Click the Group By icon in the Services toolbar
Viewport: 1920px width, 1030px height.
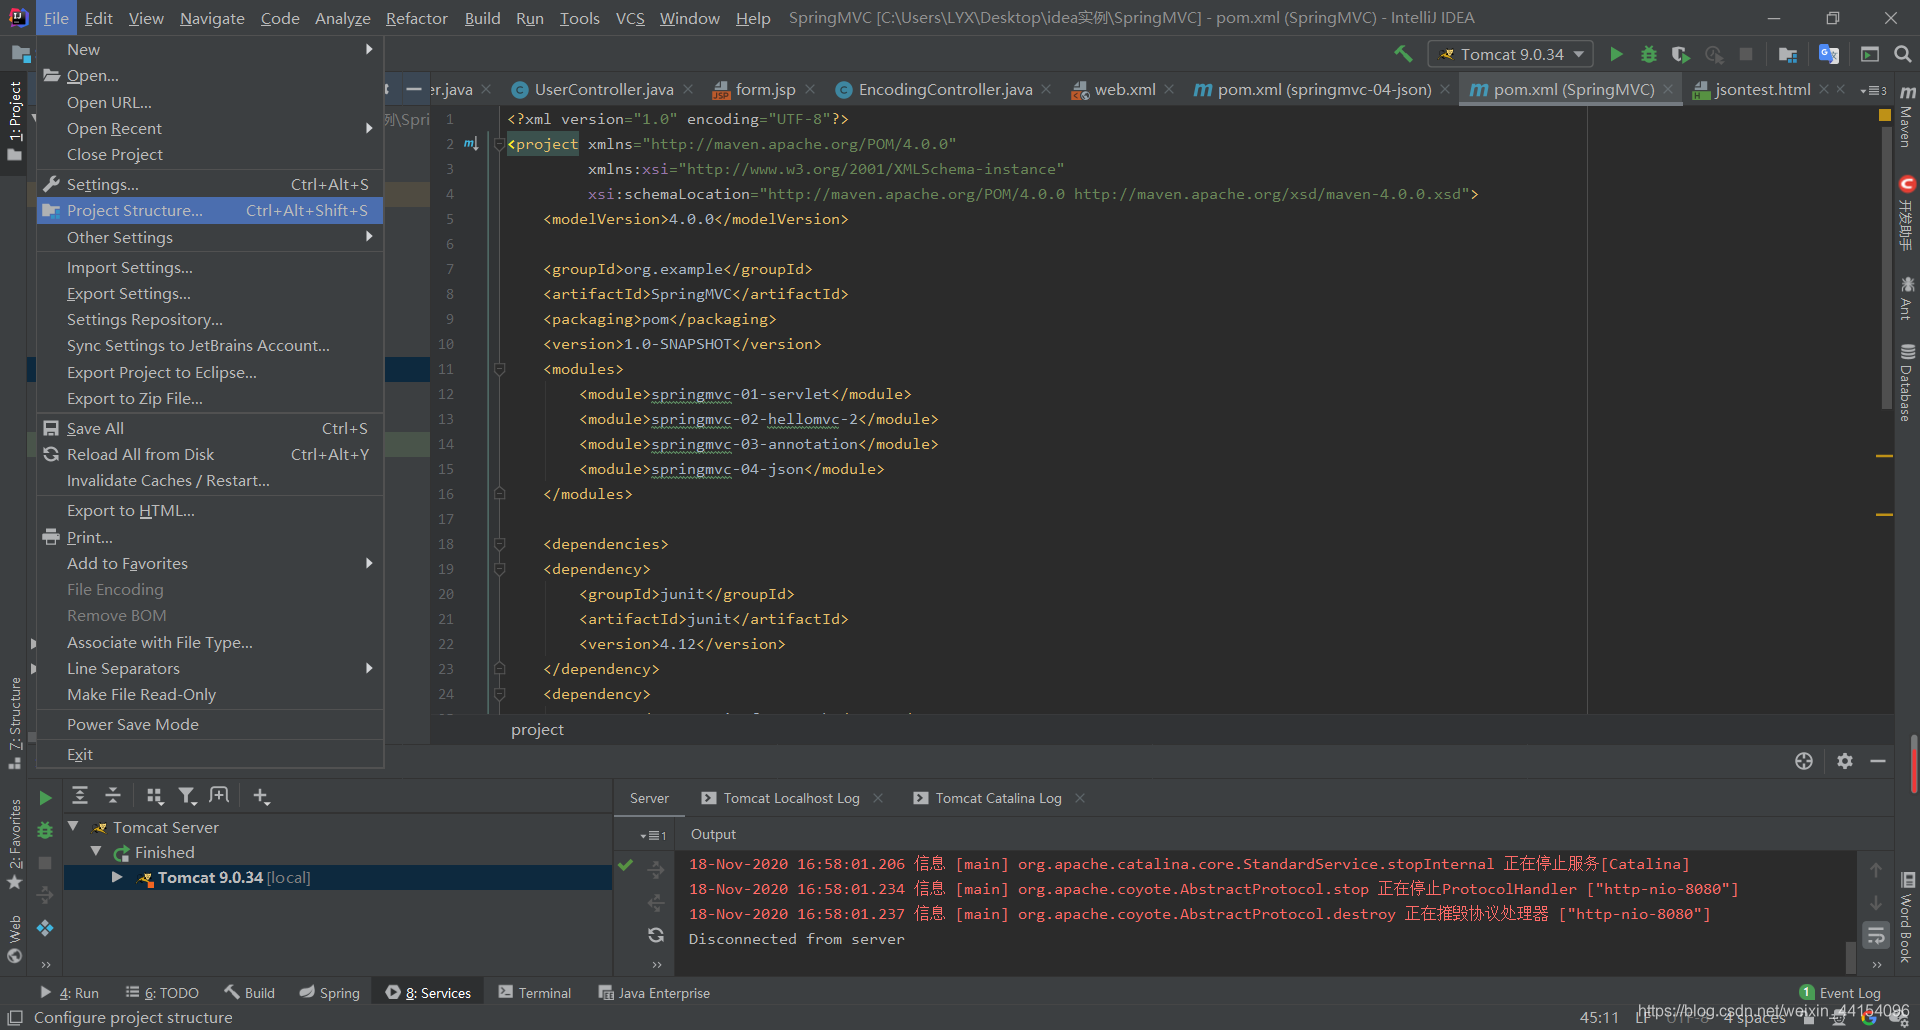(154, 795)
